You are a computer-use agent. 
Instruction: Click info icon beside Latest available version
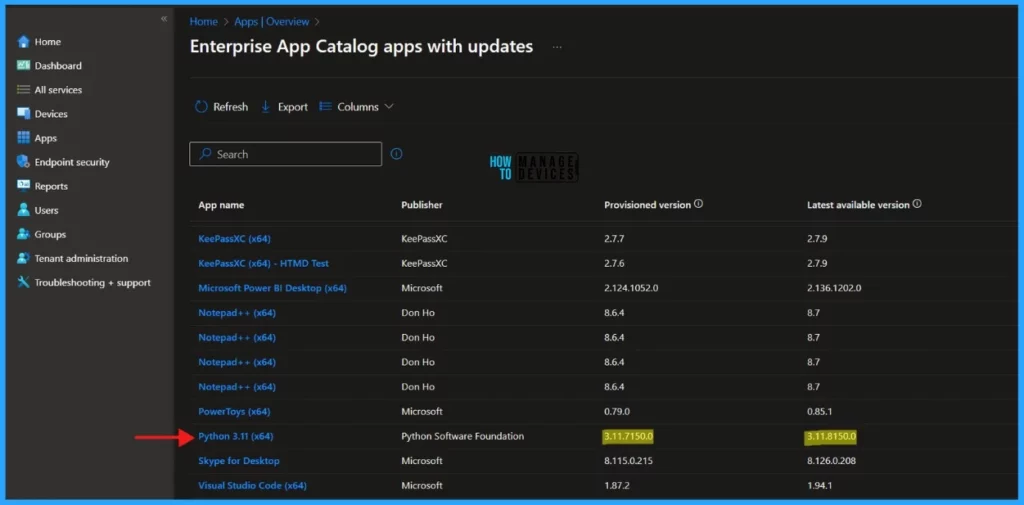pos(917,204)
